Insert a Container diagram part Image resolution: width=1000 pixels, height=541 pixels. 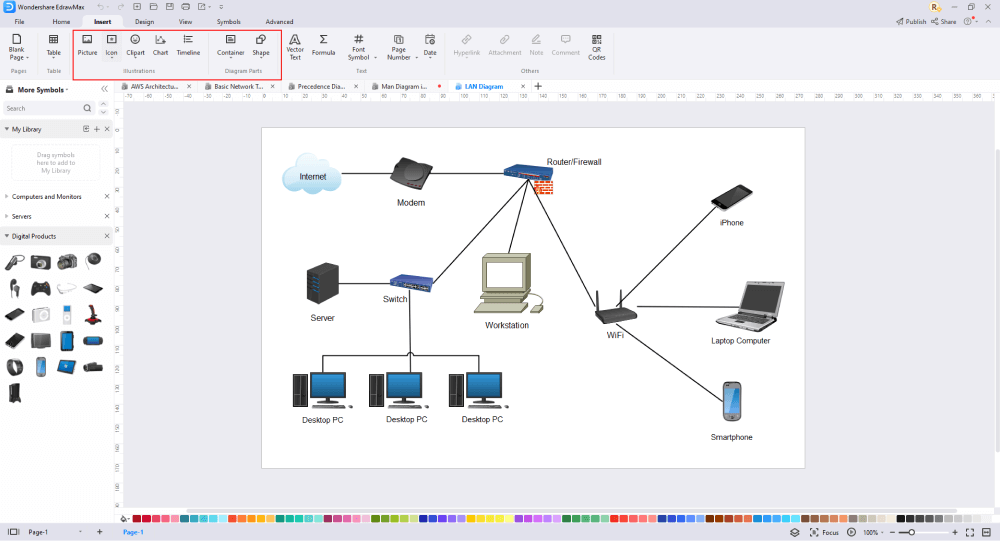[x=230, y=45]
